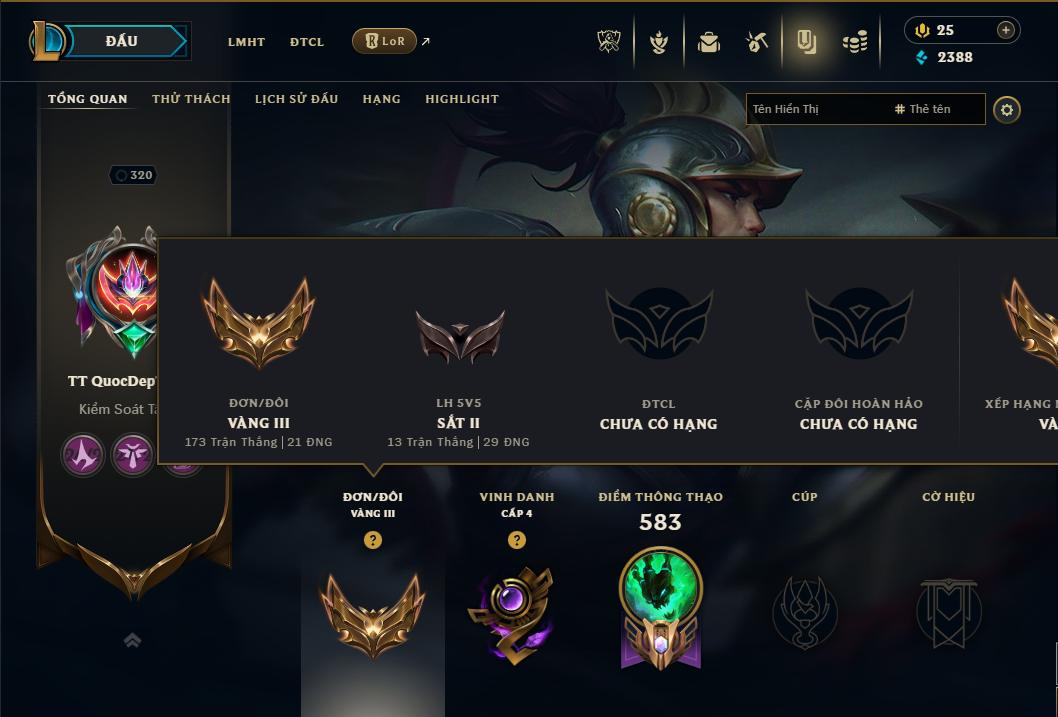The image size is (1058, 717).
Task: Select the ĐTCL menu item
Action: (x=307, y=42)
